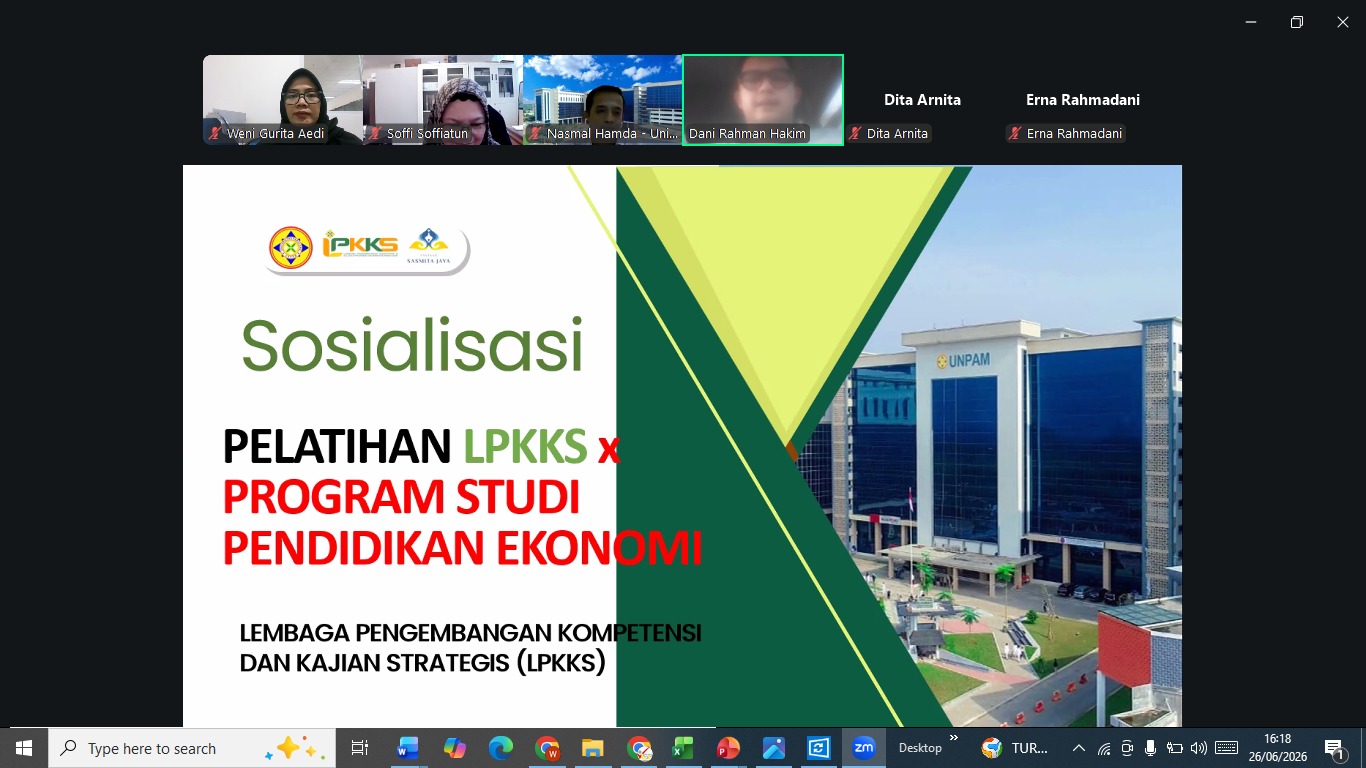Image resolution: width=1366 pixels, height=768 pixels.
Task: Open File Explorer from the taskbar
Action: 593,748
